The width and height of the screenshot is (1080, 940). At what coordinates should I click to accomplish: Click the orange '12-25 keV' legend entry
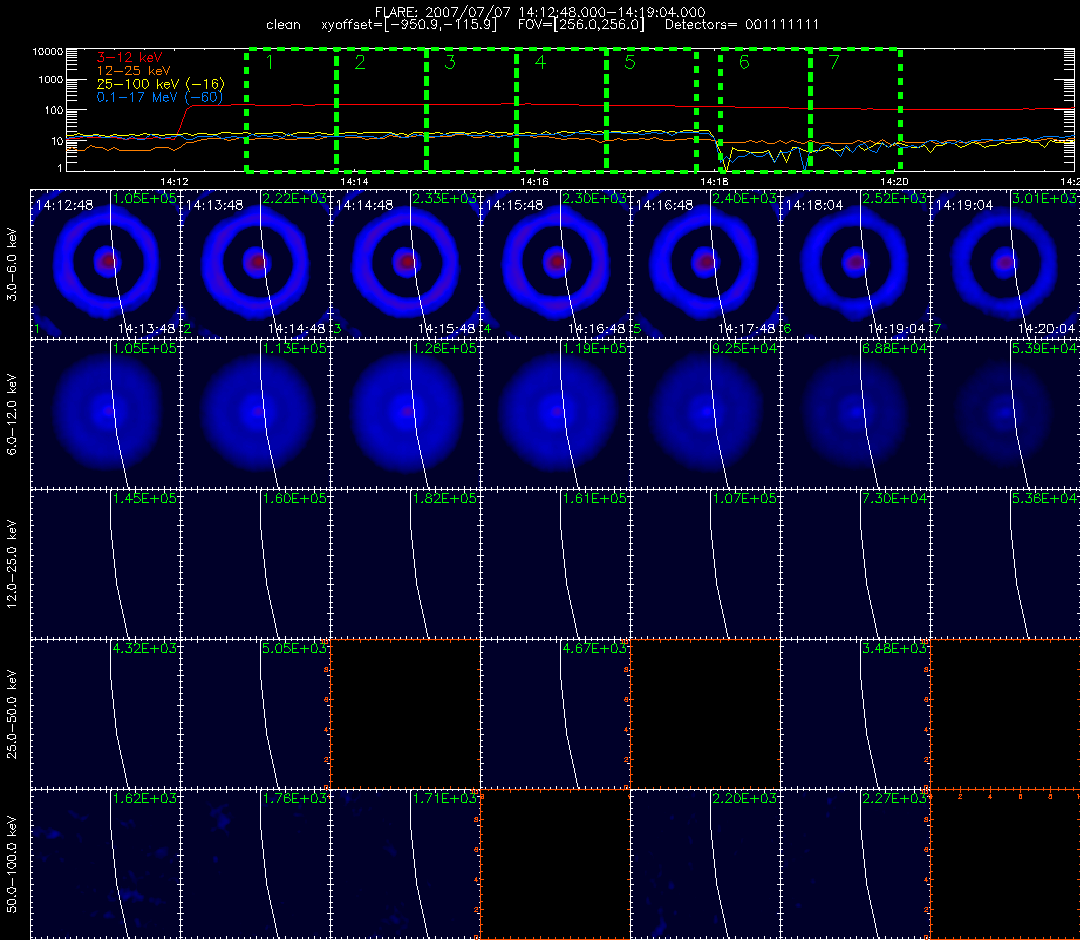(133, 70)
